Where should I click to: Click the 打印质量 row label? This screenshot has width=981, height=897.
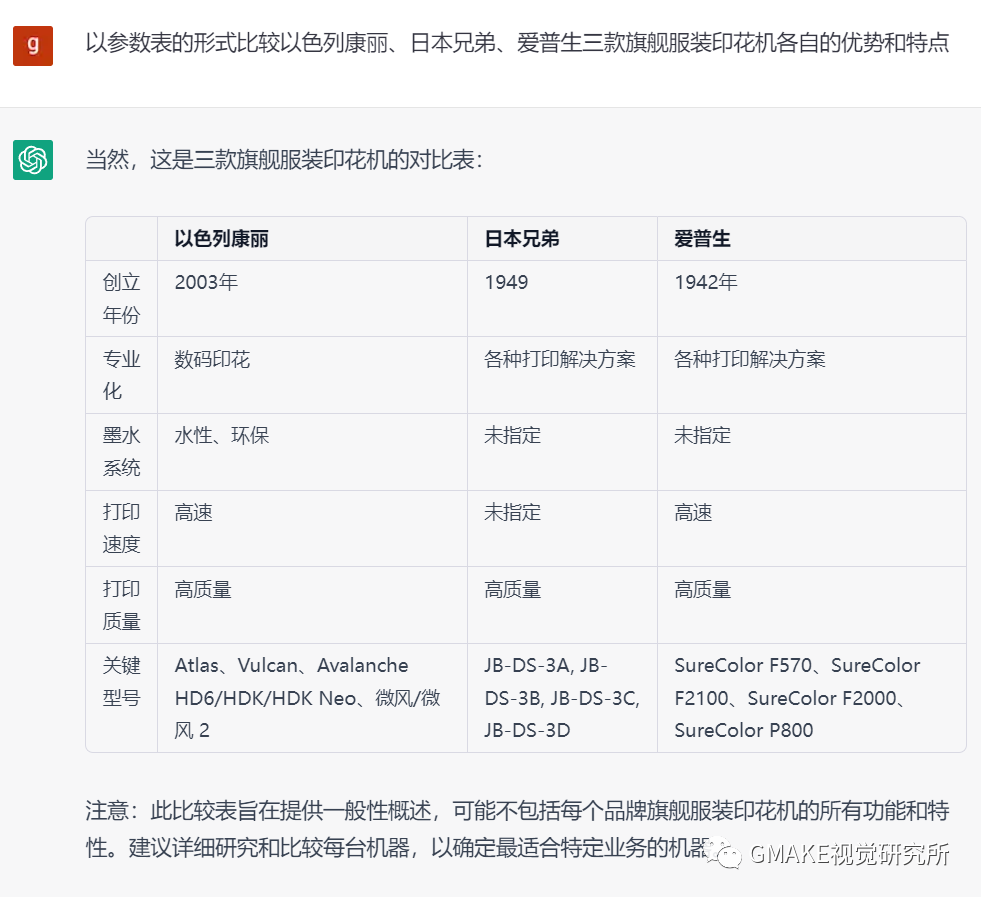[121, 606]
